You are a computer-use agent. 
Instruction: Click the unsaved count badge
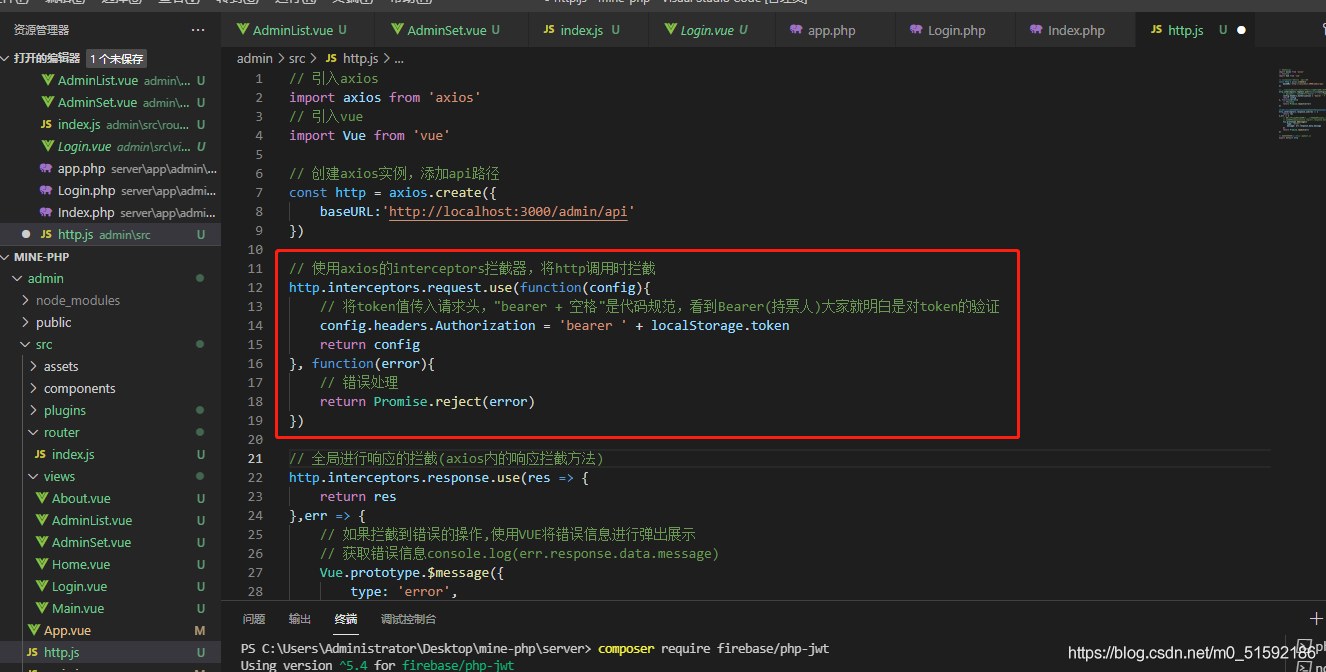pos(118,59)
